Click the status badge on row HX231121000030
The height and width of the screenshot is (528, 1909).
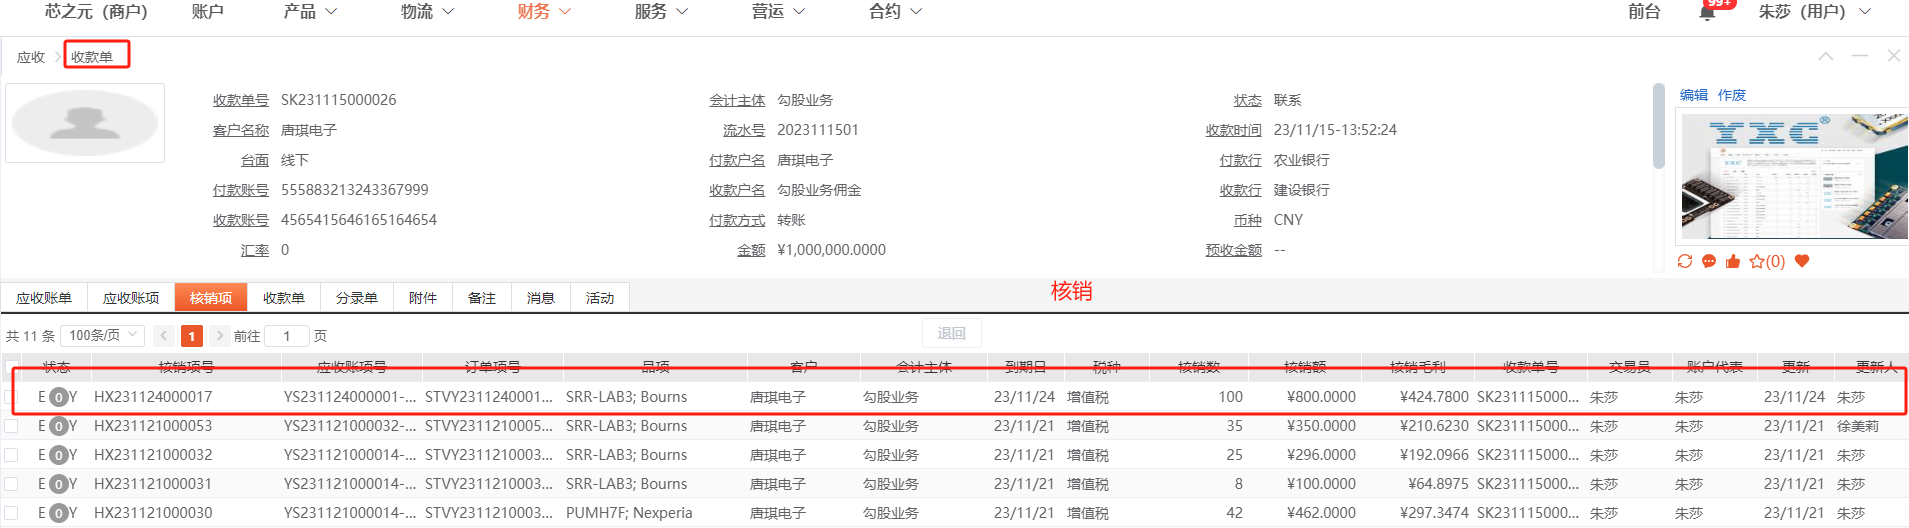[x=58, y=513]
